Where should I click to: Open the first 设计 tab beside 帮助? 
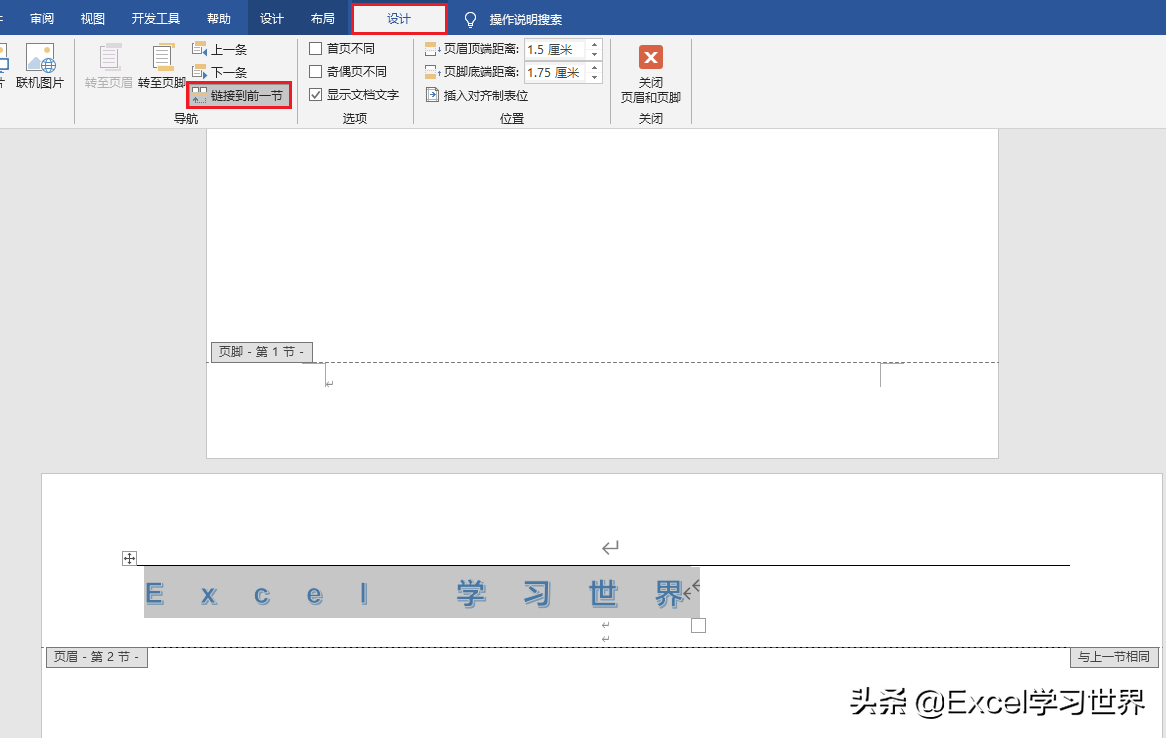[x=272, y=19]
